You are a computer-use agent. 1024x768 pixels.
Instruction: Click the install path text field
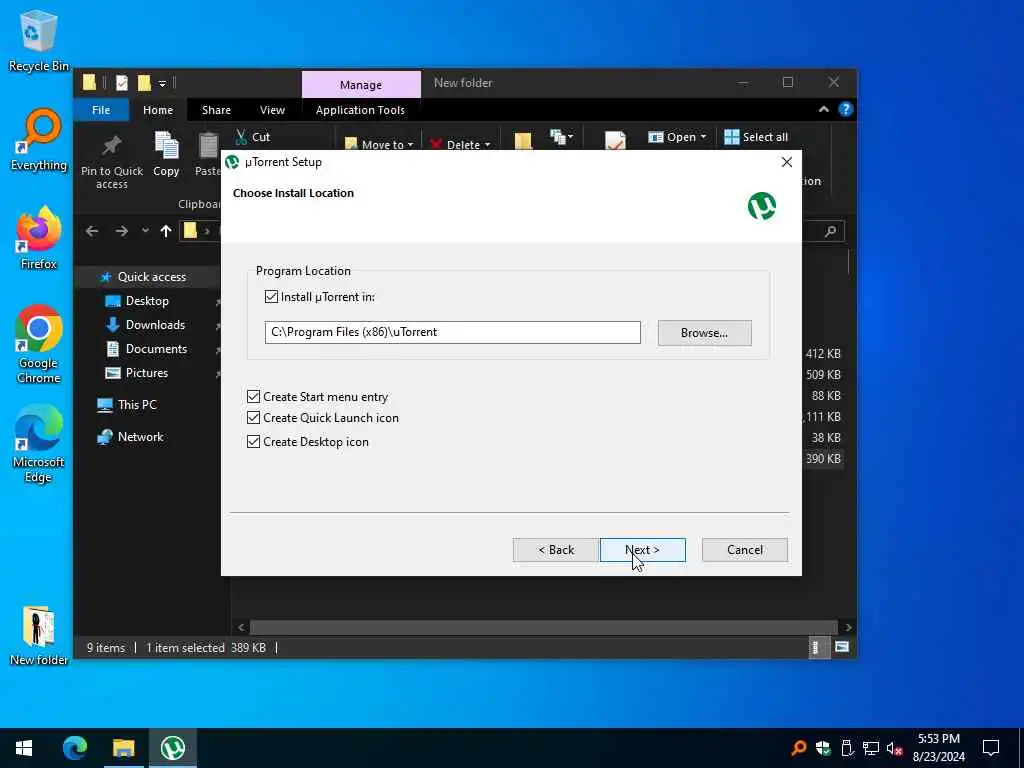[453, 332]
